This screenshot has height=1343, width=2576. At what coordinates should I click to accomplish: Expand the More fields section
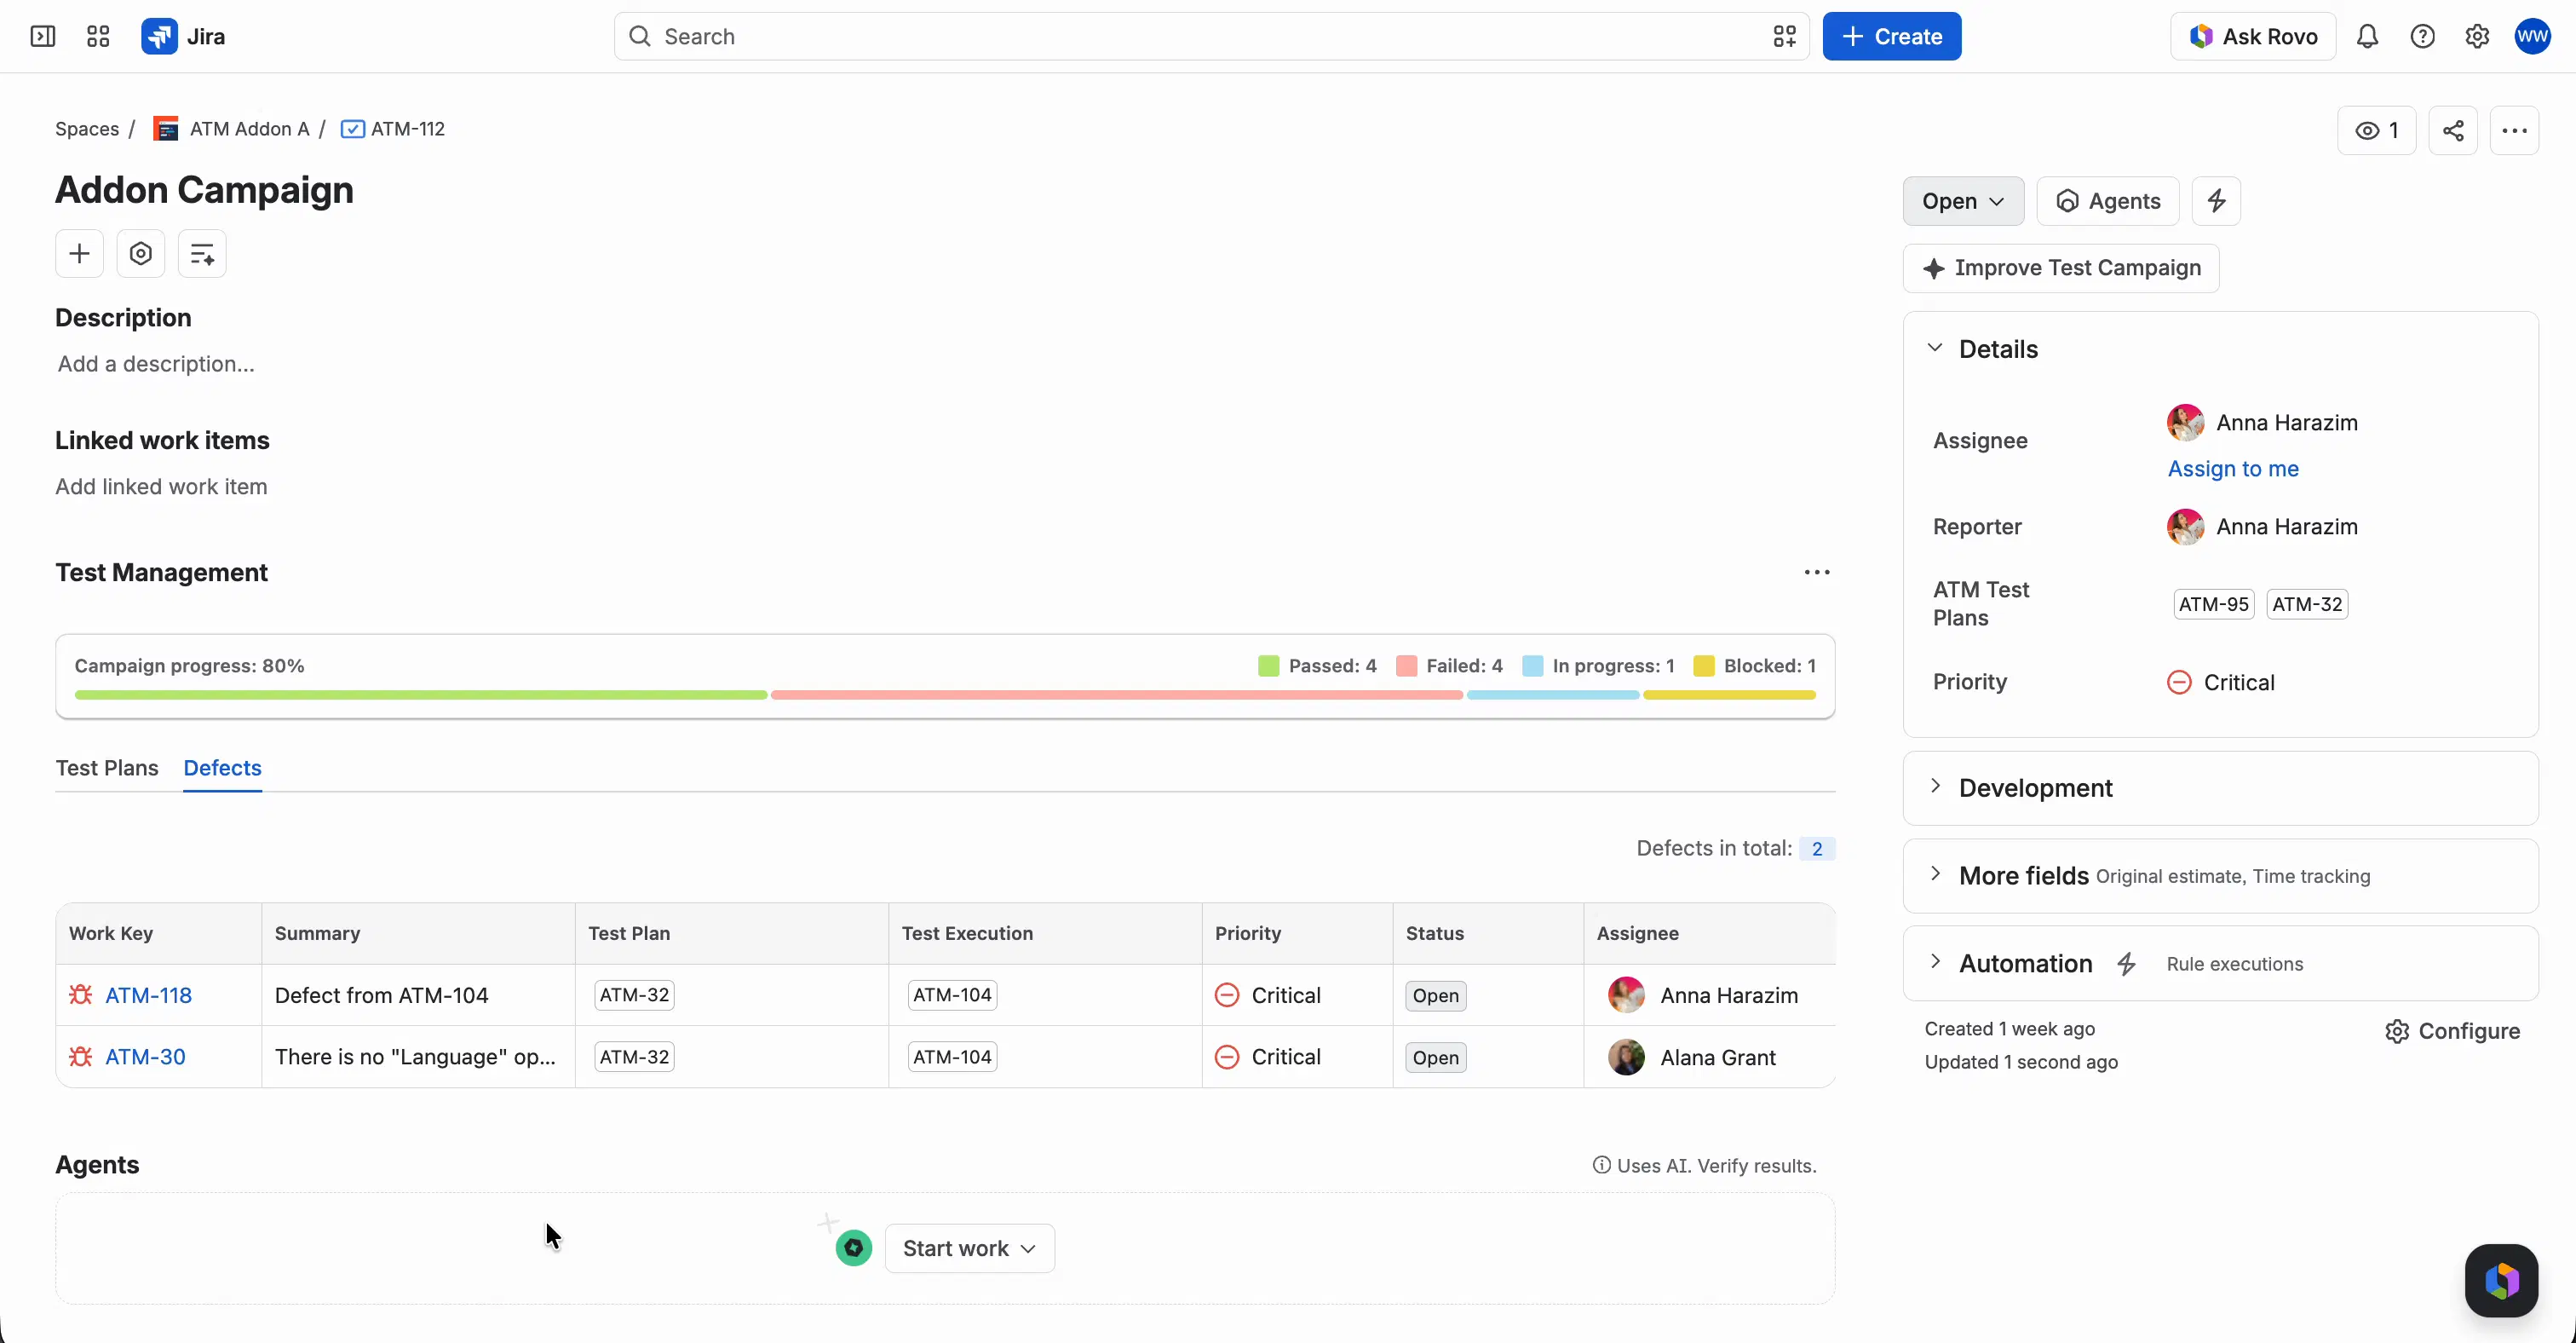point(1935,875)
